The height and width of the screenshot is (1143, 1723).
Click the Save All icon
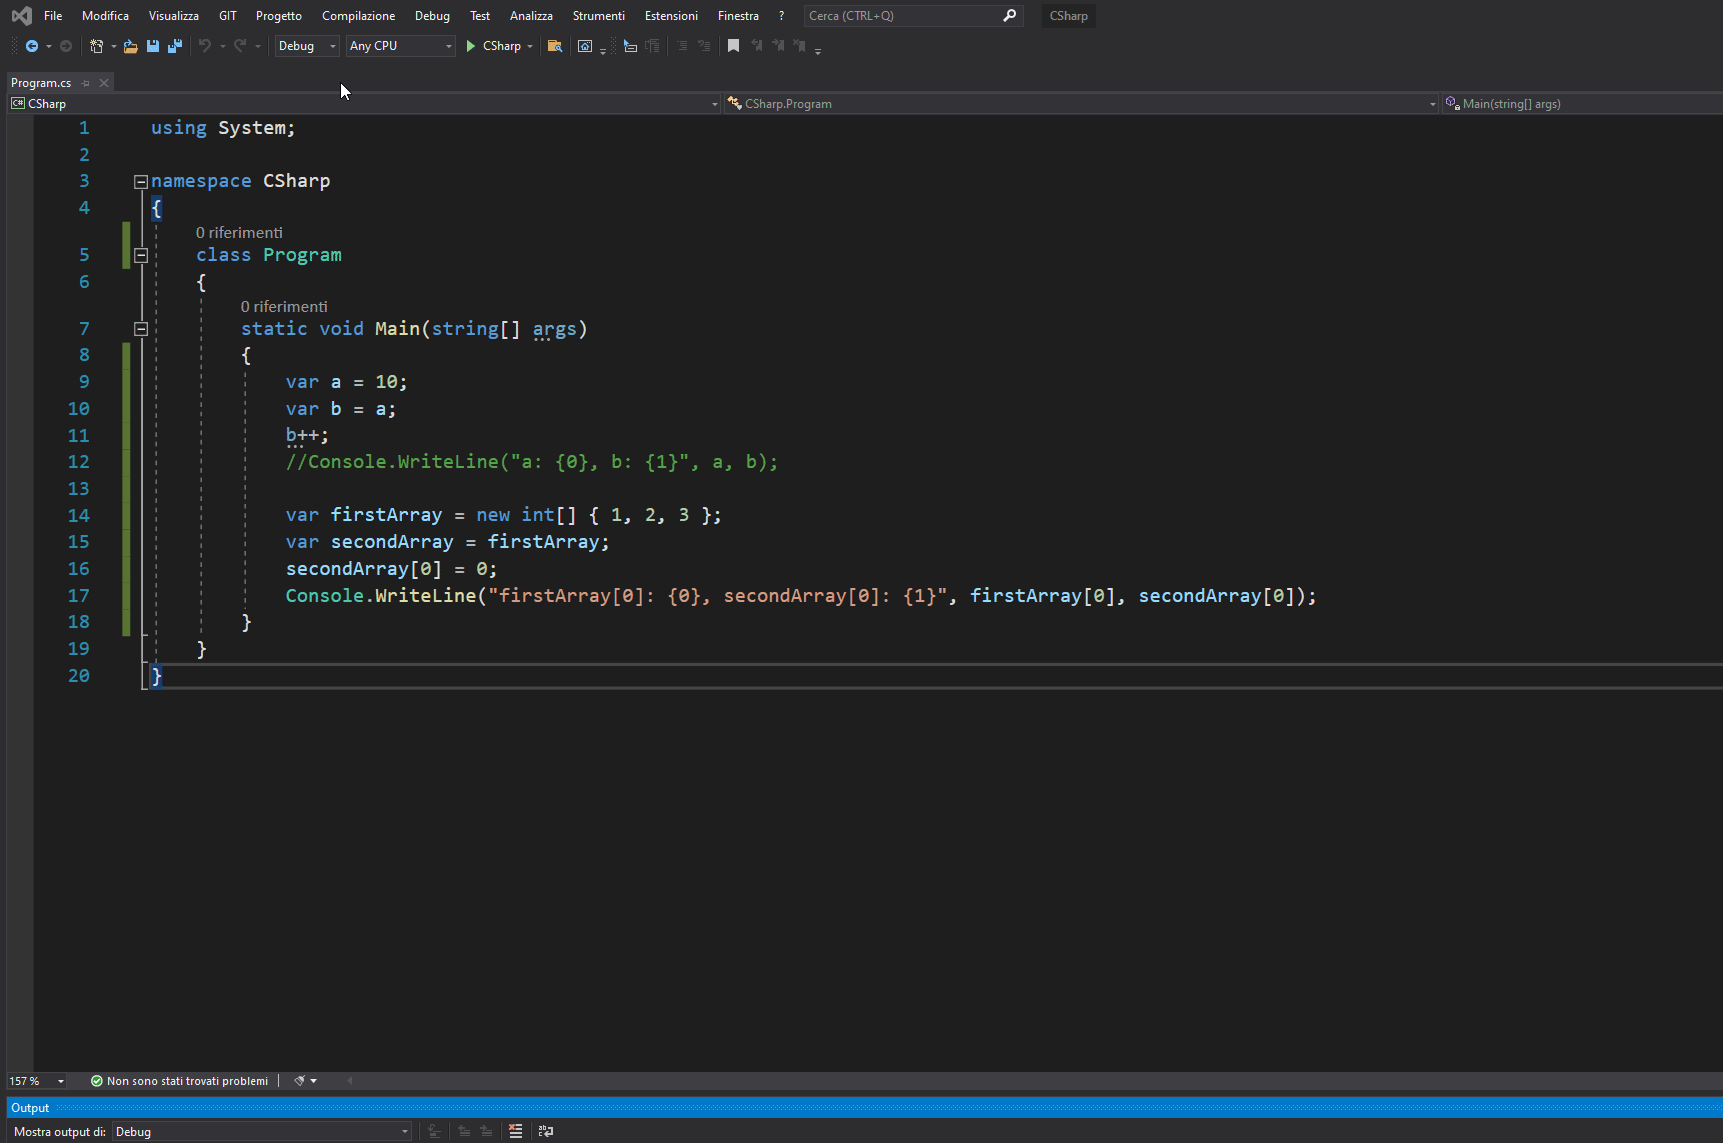tap(175, 46)
